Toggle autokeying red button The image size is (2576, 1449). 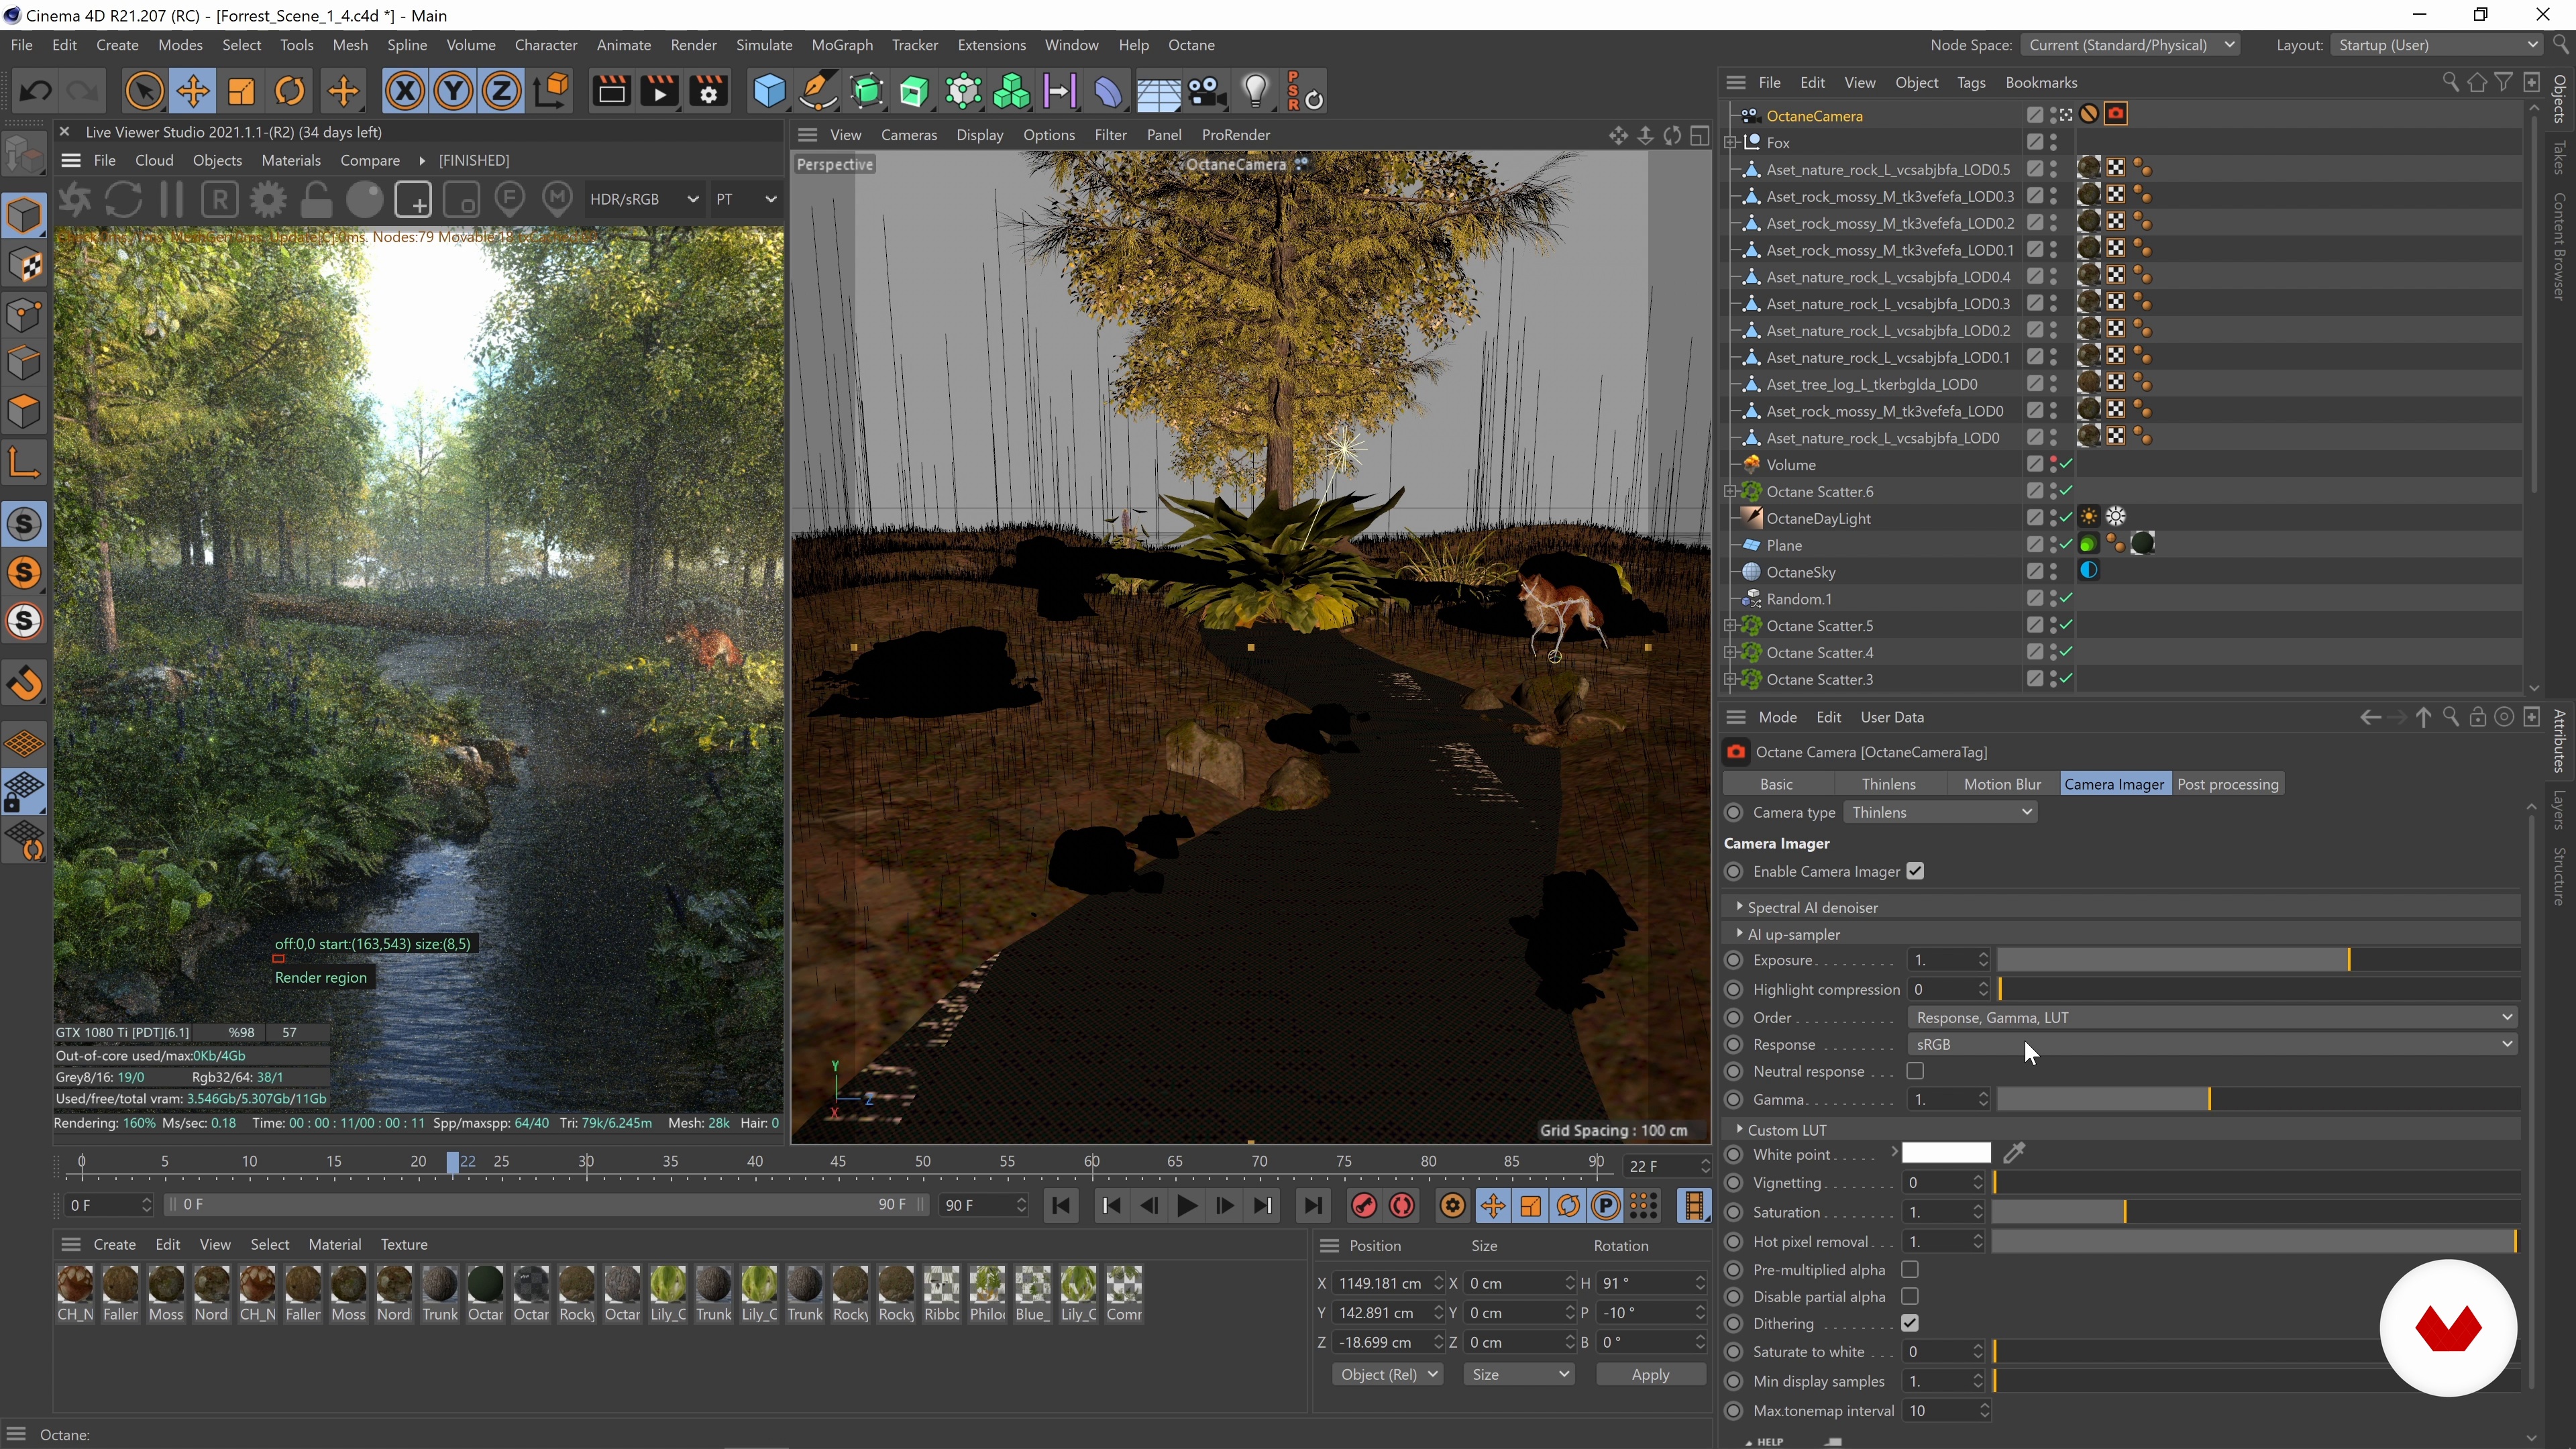[x=1402, y=1206]
